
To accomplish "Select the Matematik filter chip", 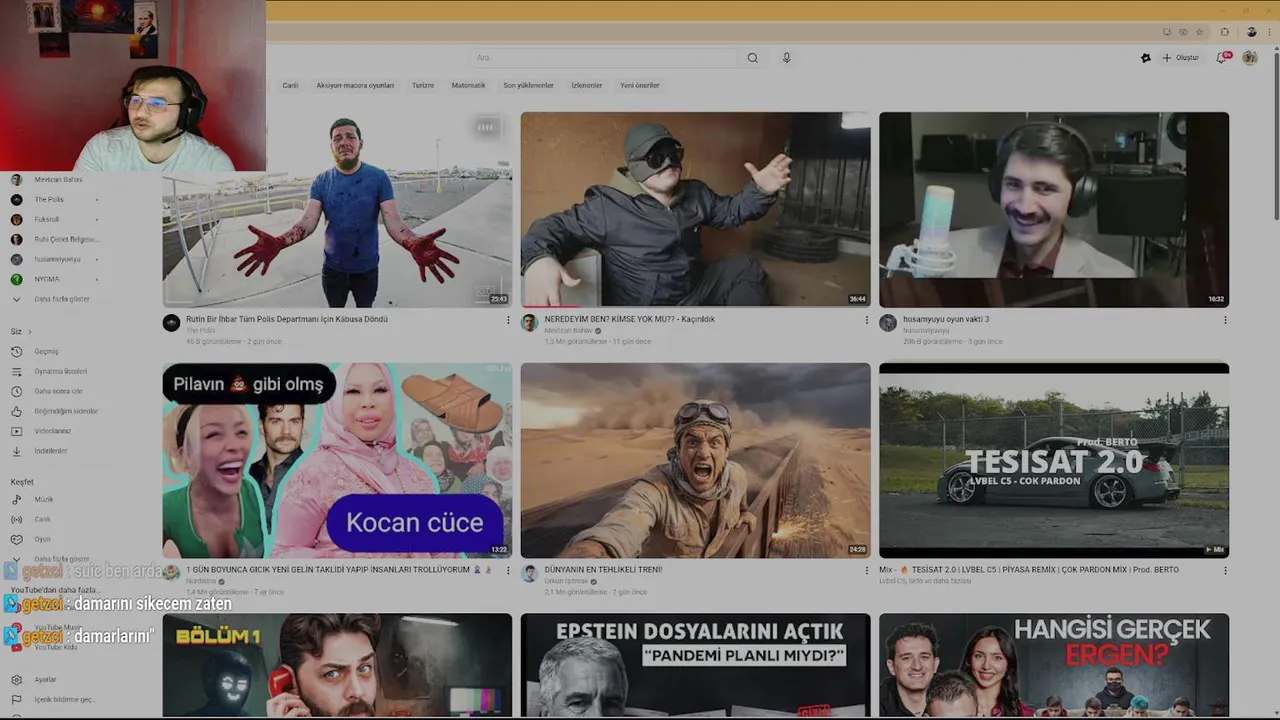I will [468, 85].
